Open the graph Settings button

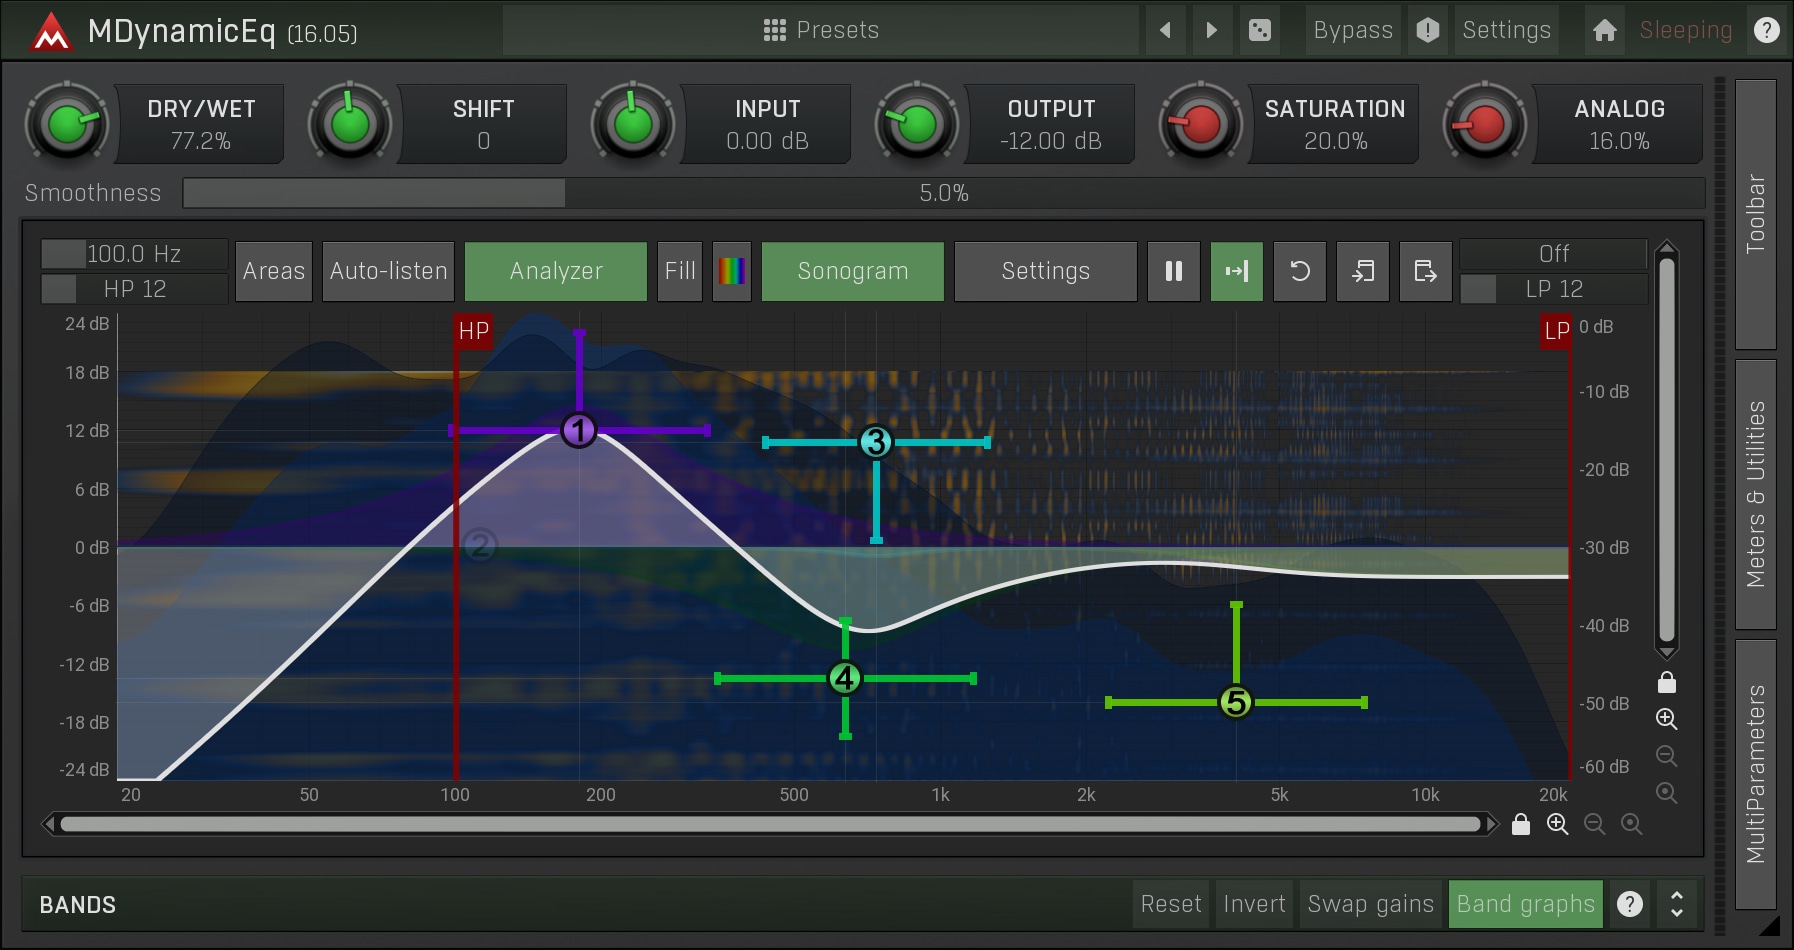(x=1046, y=271)
